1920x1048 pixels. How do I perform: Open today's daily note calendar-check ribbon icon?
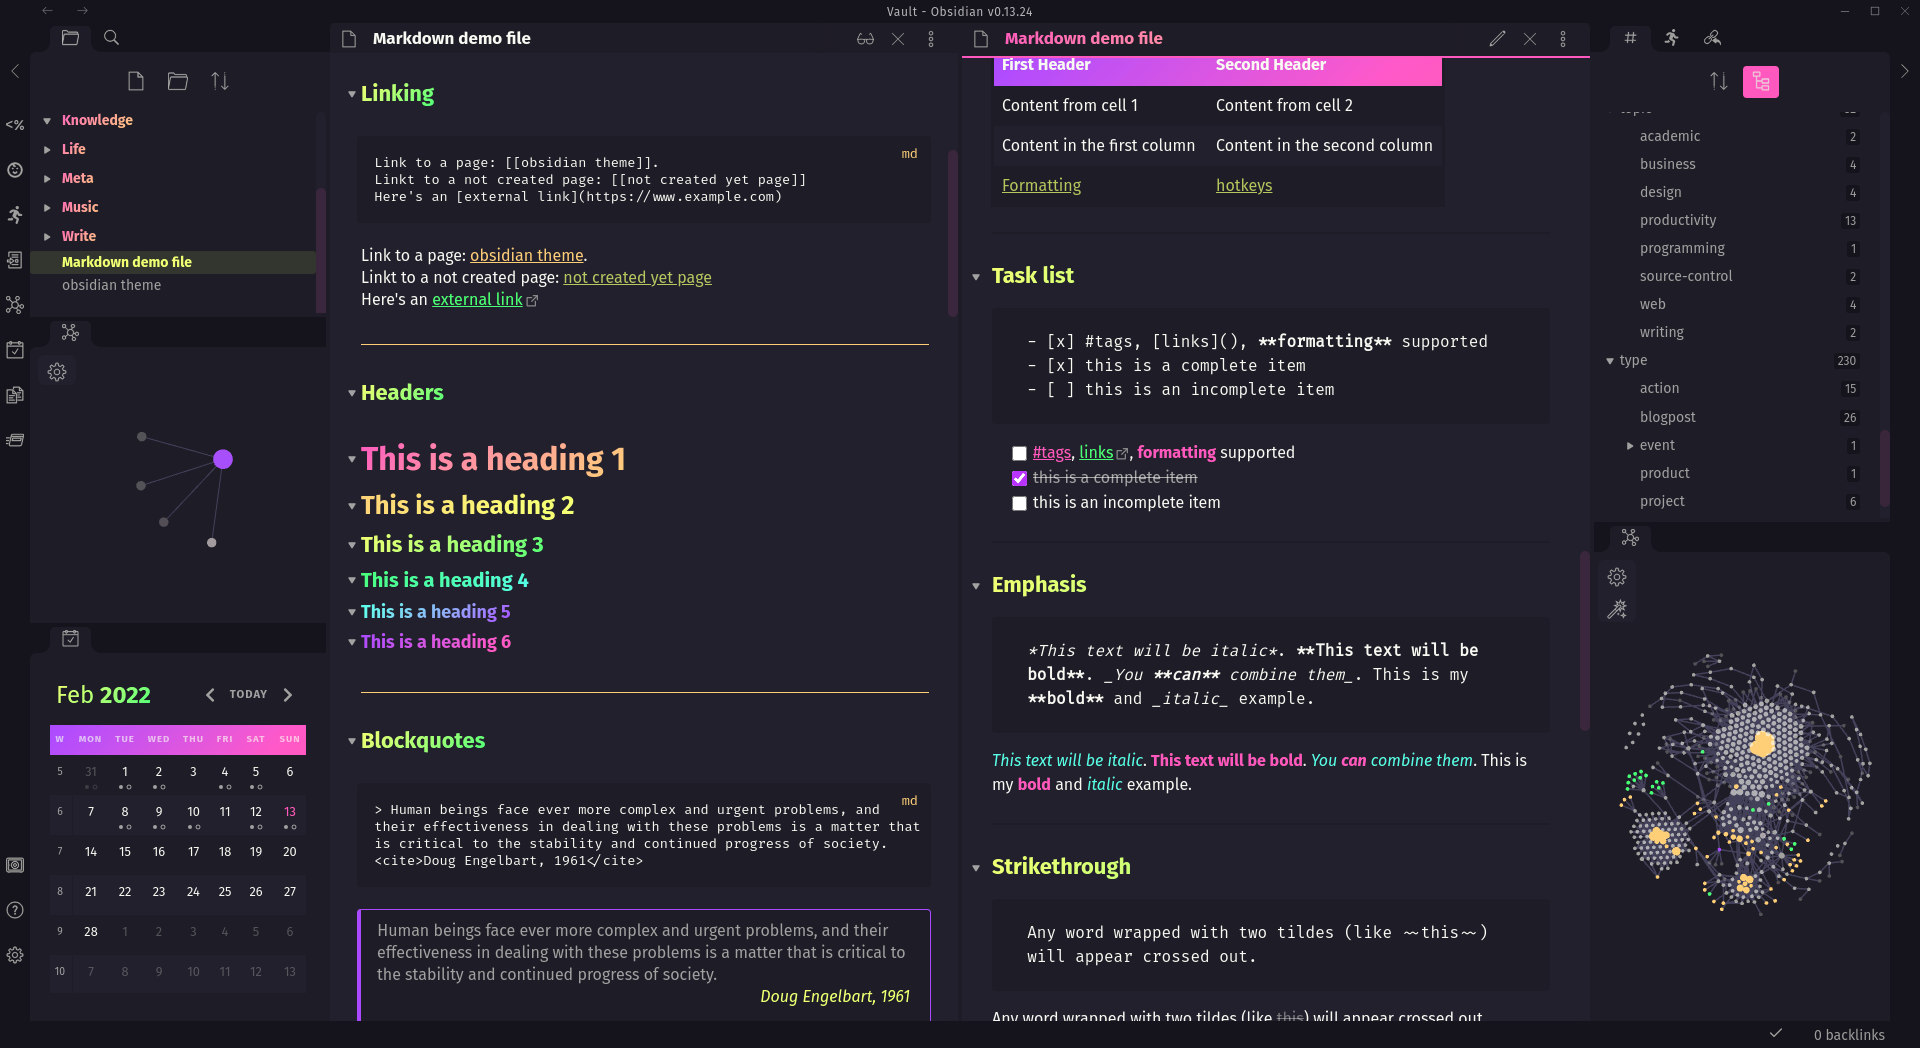tap(15, 350)
